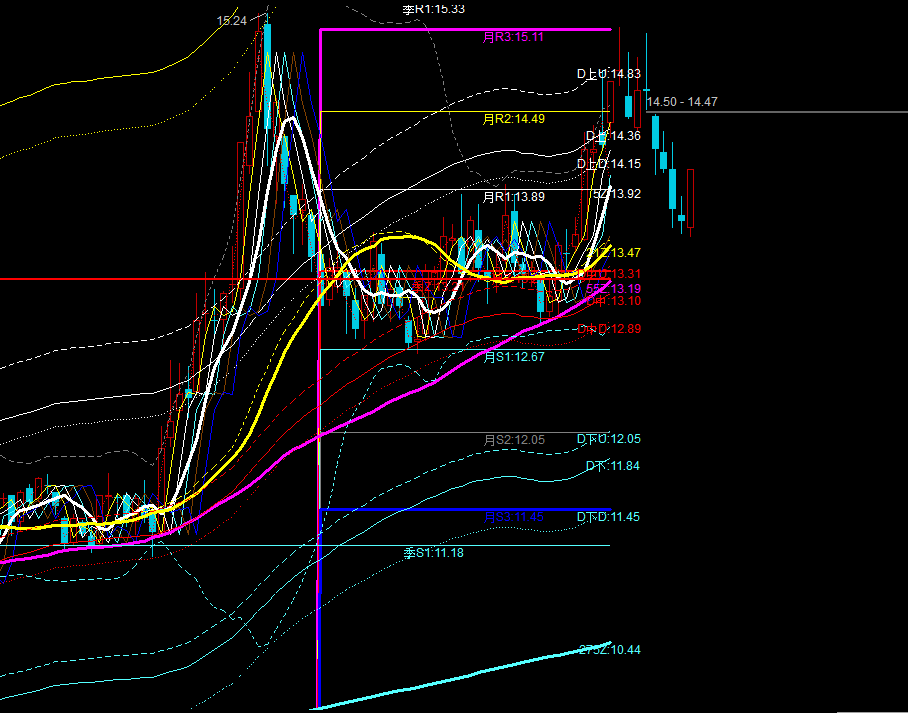Click the '5Z:13.92' moving average label
This screenshot has height=713, width=908.
click(617, 193)
